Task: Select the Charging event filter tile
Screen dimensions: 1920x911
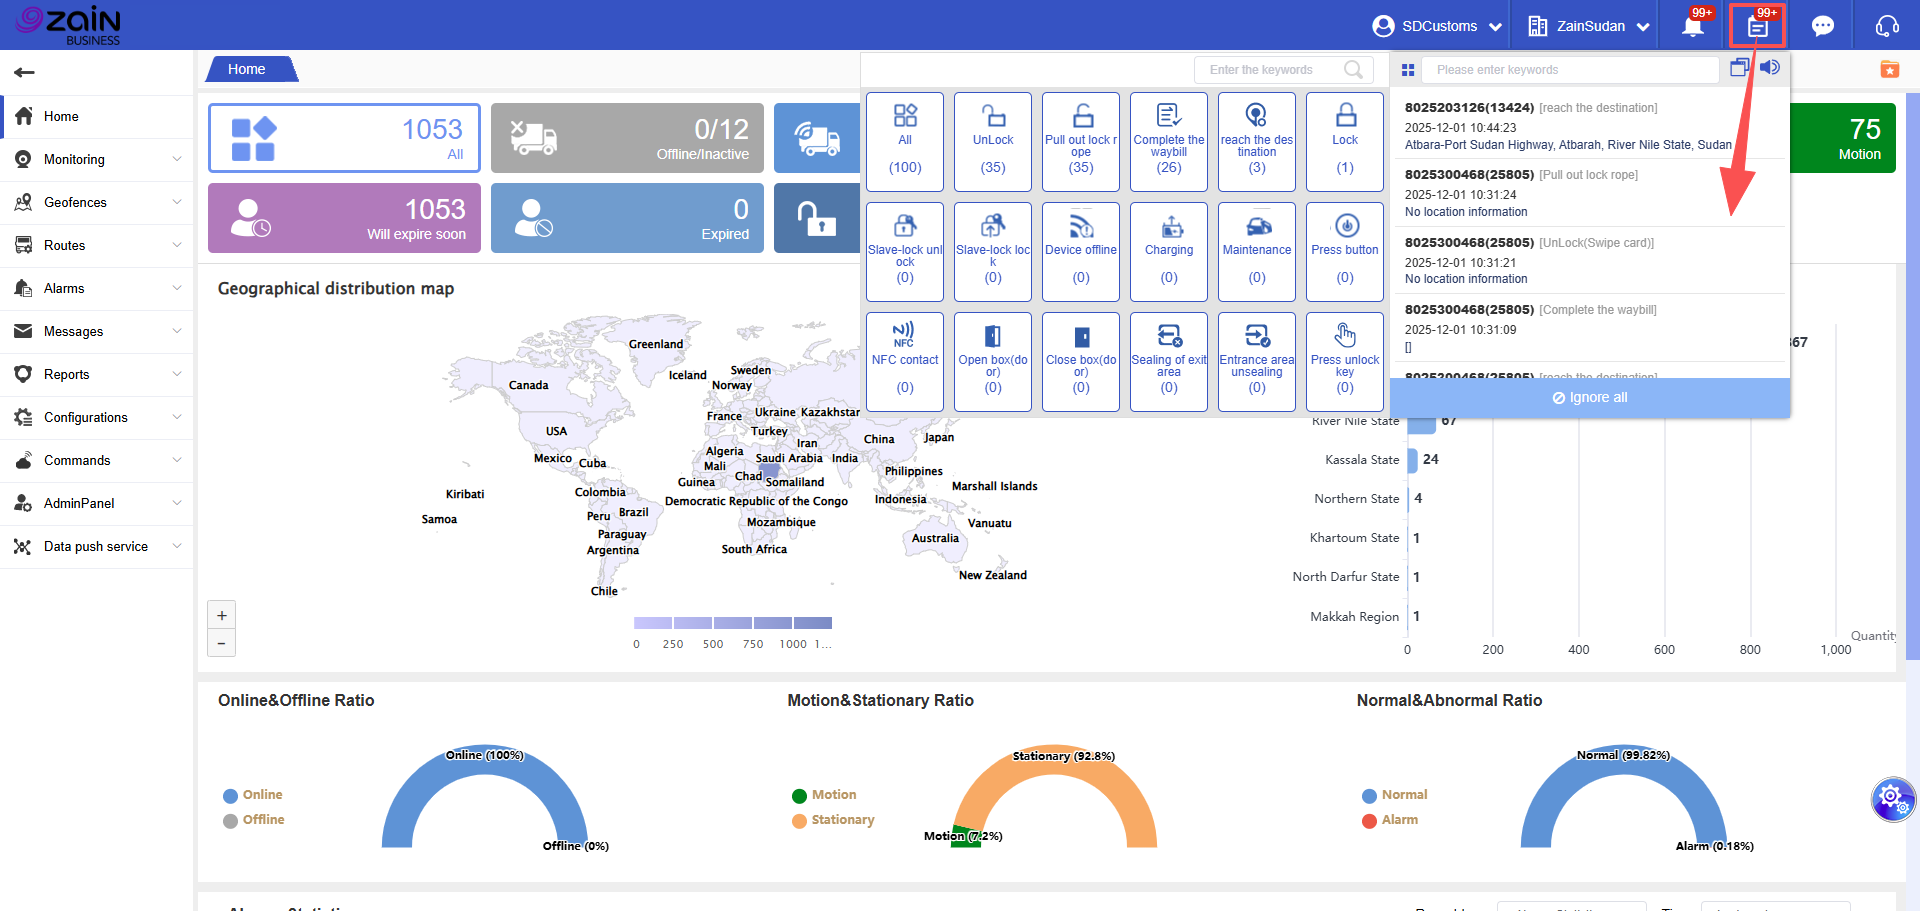Action: (x=1168, y=251)
